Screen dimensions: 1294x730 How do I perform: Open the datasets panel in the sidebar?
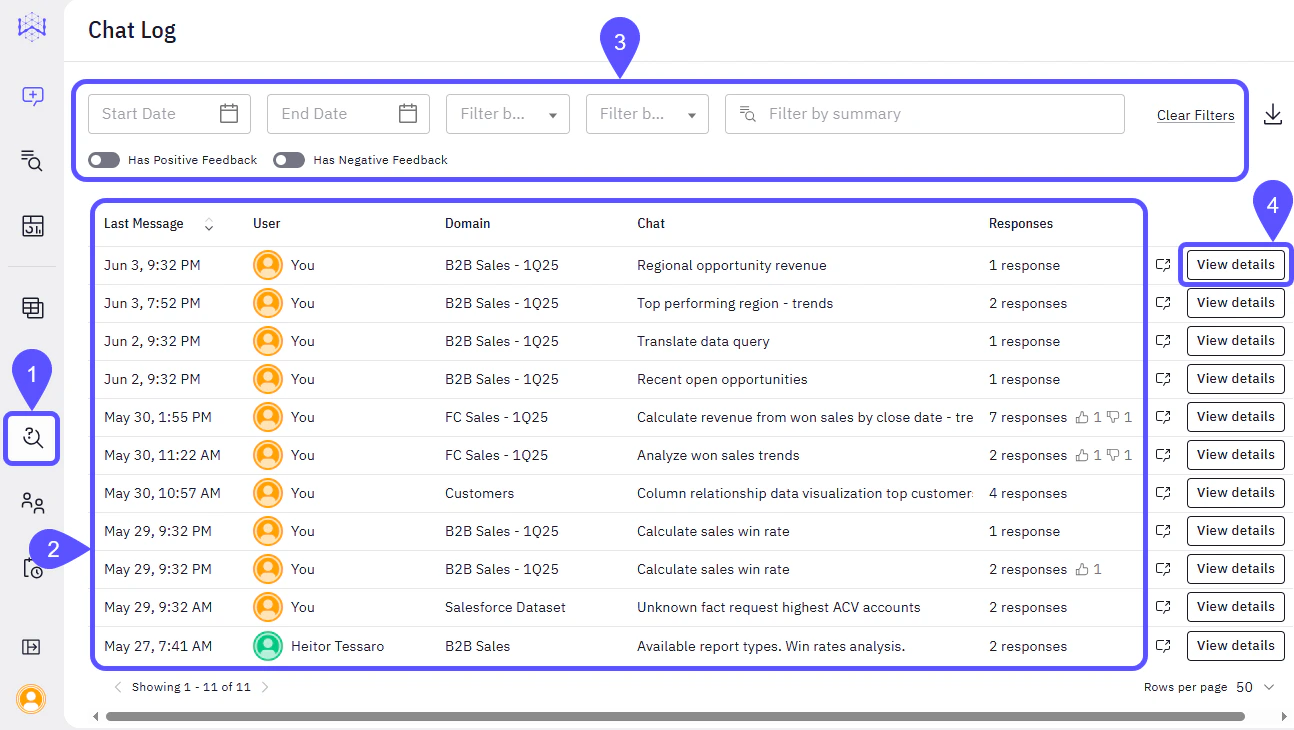pyautogui.click(x=31, y=308)
